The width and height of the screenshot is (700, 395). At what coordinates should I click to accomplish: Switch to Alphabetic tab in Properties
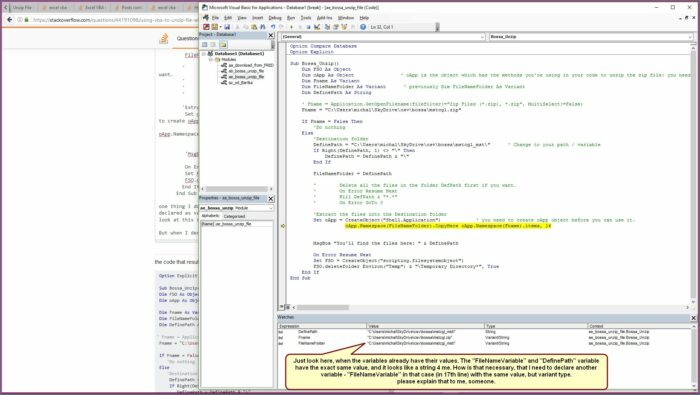tap(210, 216)
